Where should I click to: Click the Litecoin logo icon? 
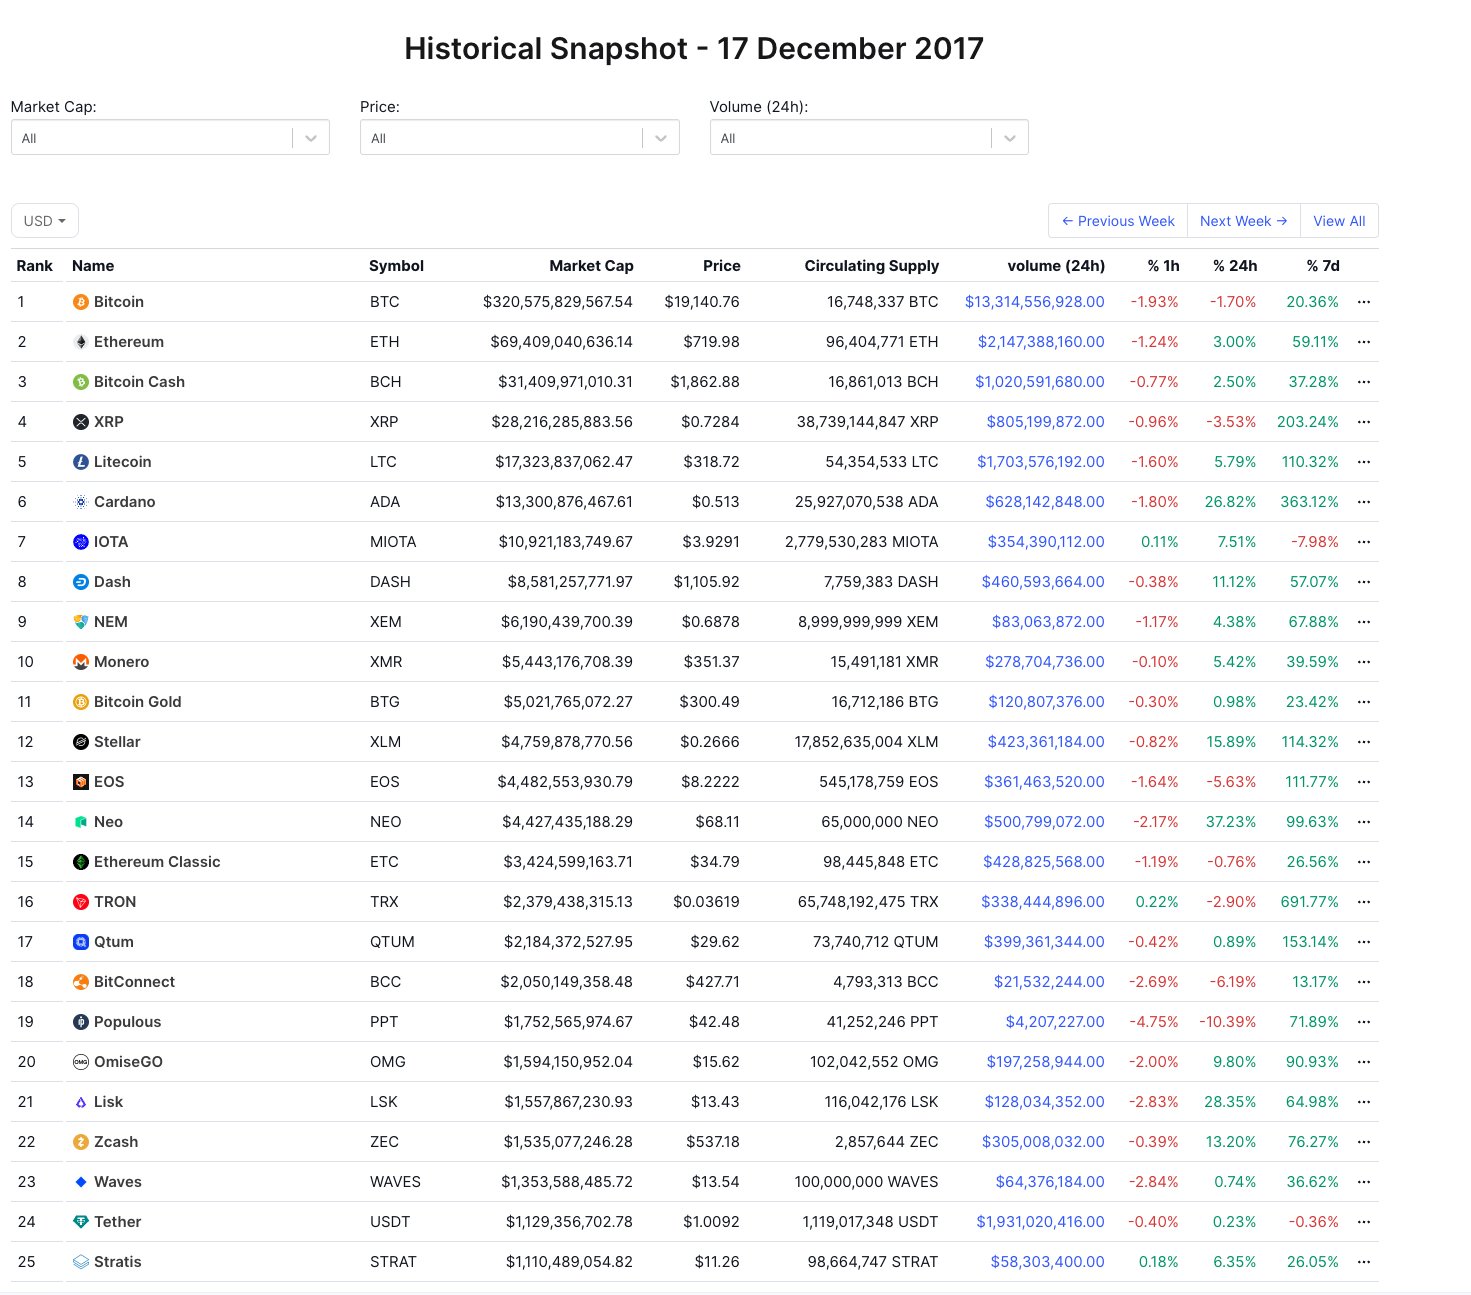click(81, 462)
